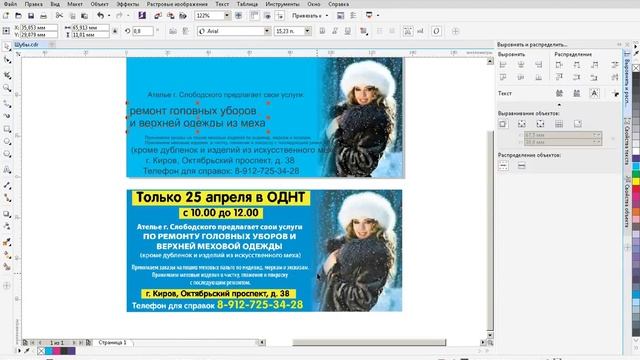The image size is (640, 360).
Task: Click the Paste clipboard icon
Action: pyautogui.click(x=84, y=16)
